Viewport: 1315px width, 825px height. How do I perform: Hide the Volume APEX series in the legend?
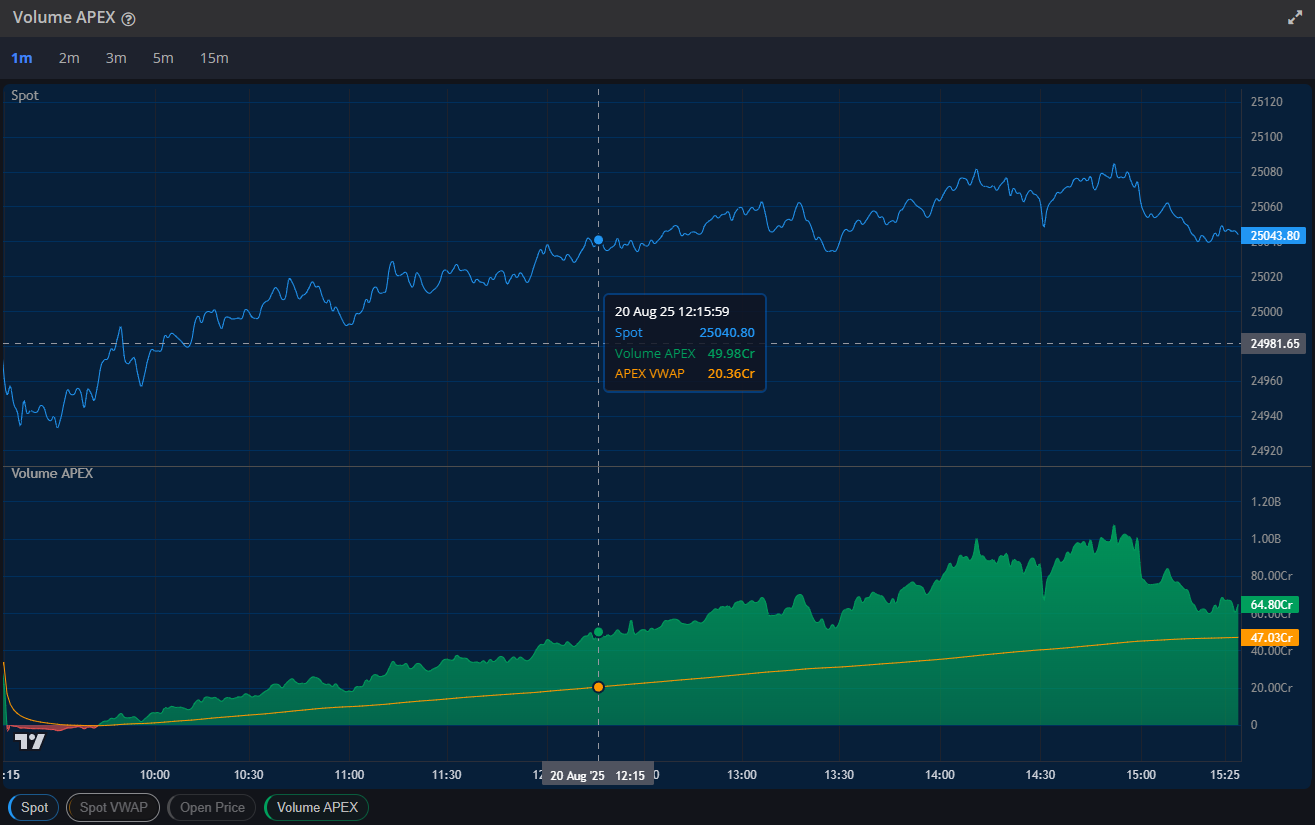point(317,807)
